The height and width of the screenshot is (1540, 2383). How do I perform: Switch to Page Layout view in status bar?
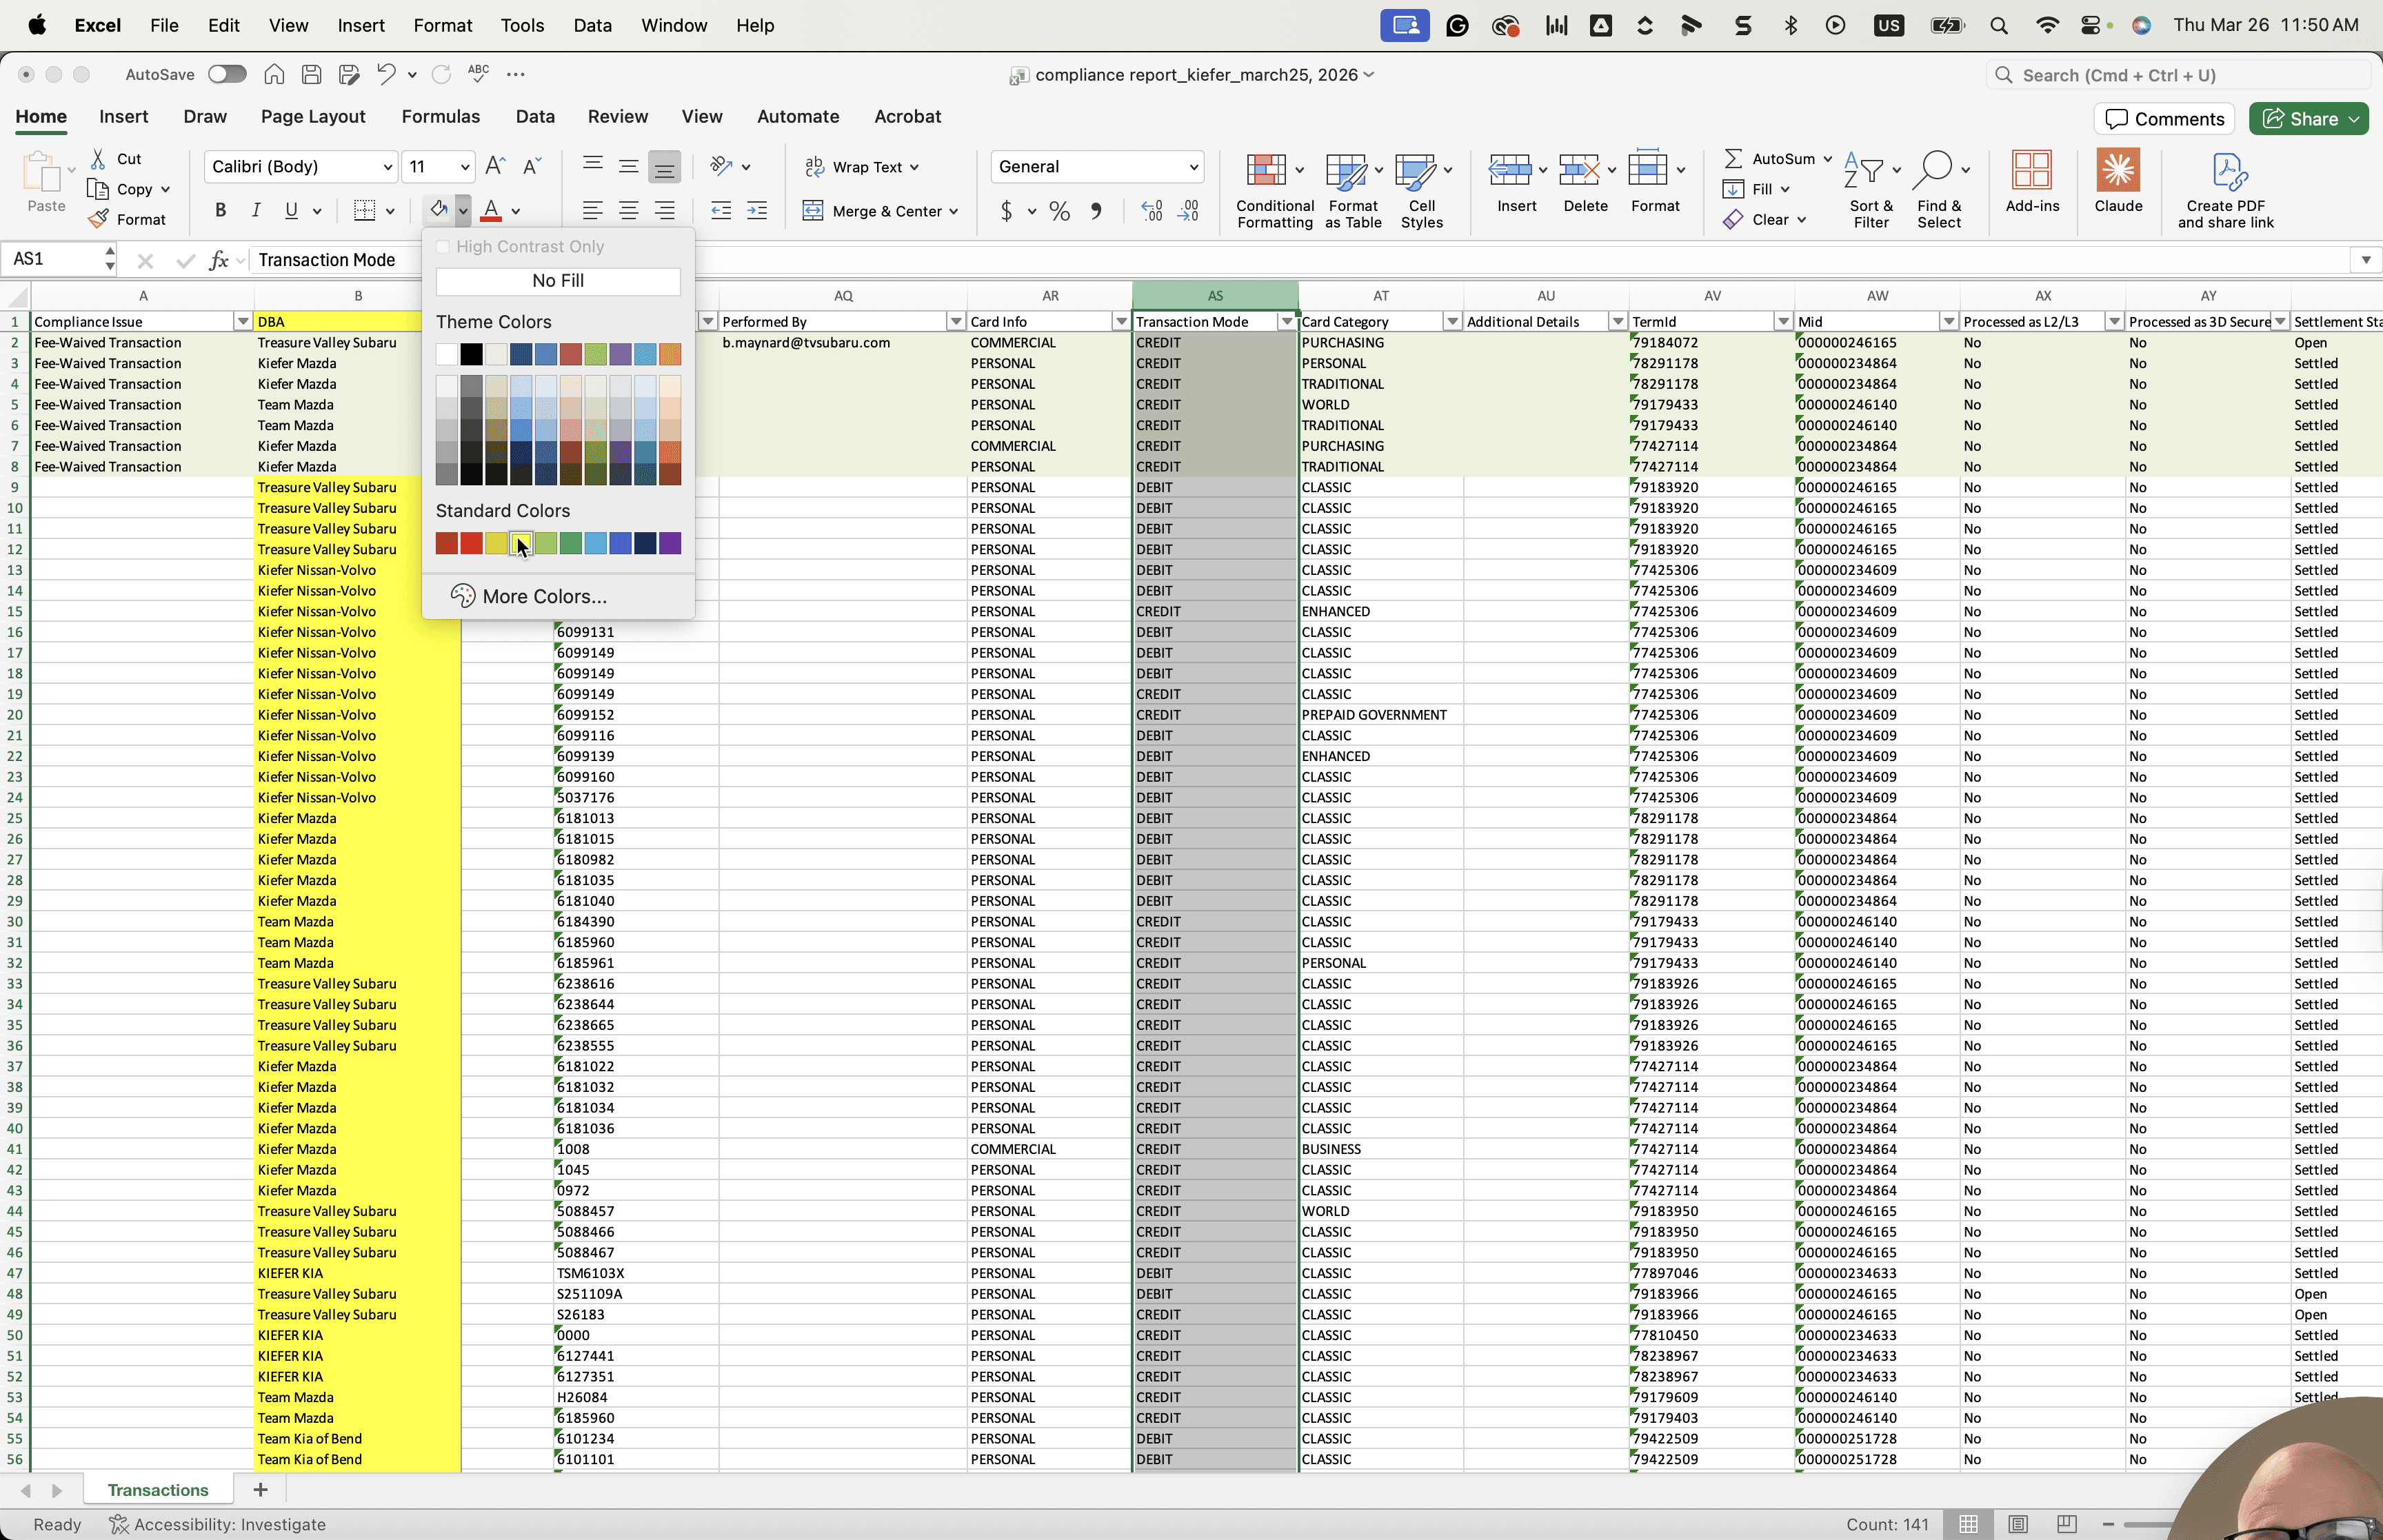pyautogui.click(x=2017, y=1524)
